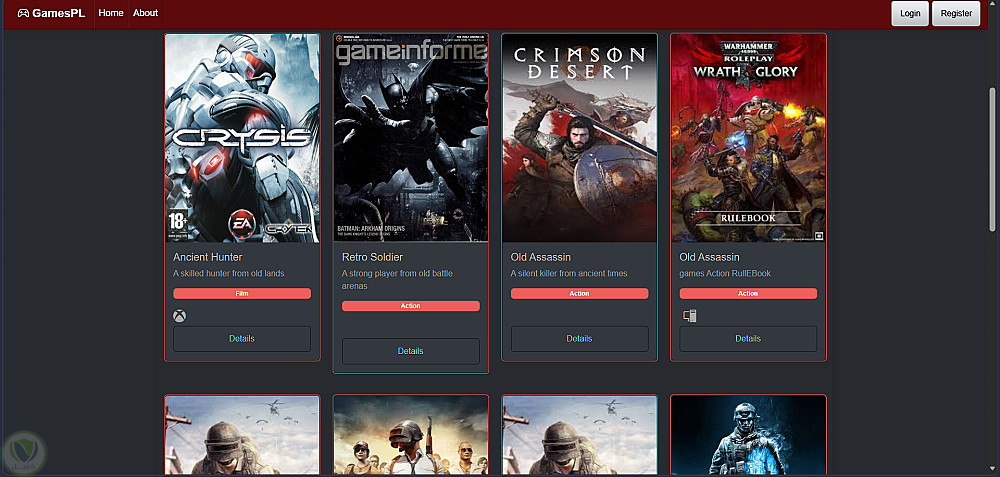The height and width of the screenshot is (477, 1000).
Task: Click text 'A strong player from old battle arenas'
Action: click(397, 280)
